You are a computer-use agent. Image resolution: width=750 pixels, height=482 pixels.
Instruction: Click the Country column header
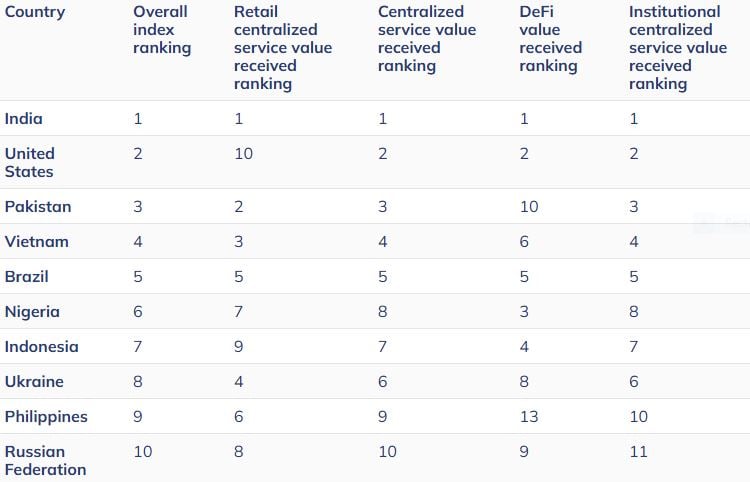click(x=35, y=12)
